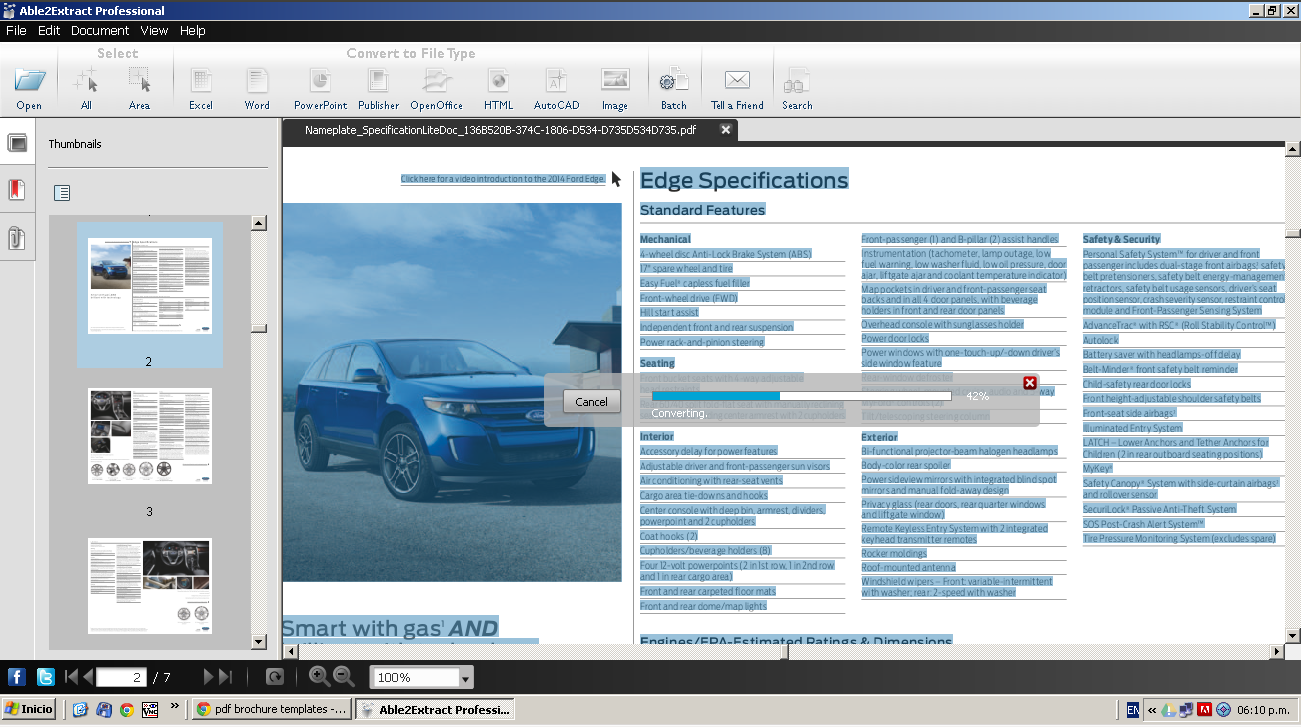The width and height of the screenshot is (1301, 727).
Task: Jump to the last page
Action: [225, 677]
